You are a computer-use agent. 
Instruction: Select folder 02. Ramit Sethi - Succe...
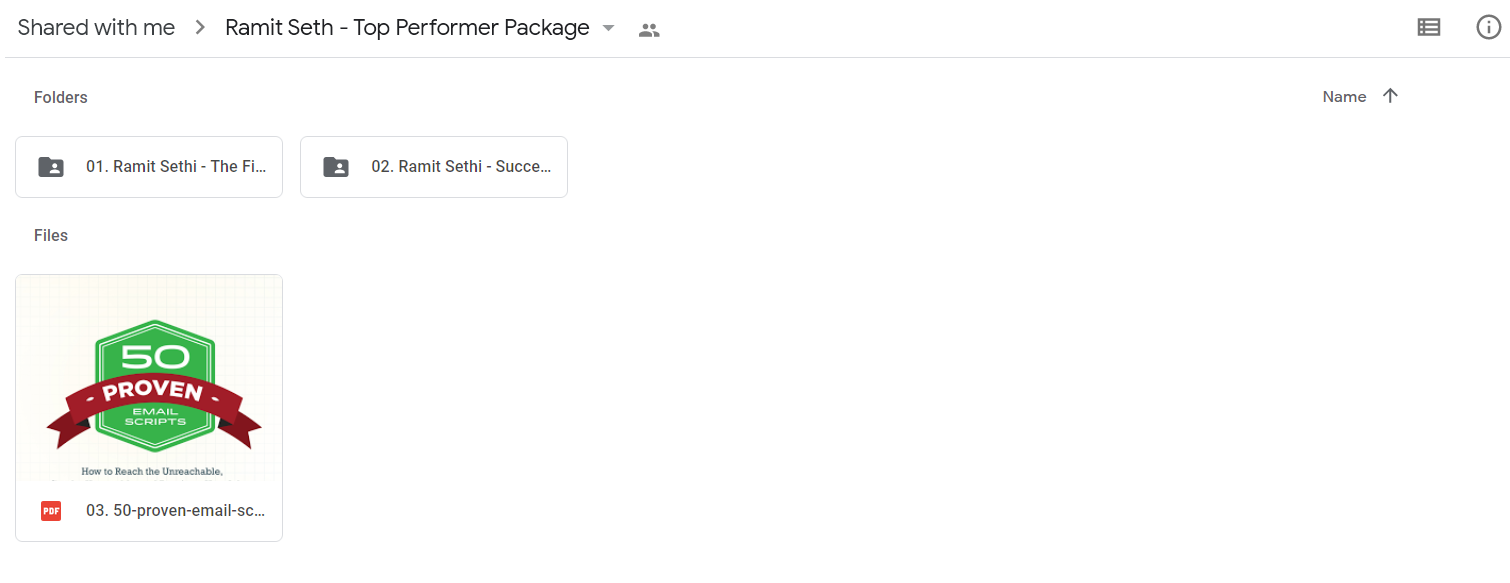click(x=434, y=167)
